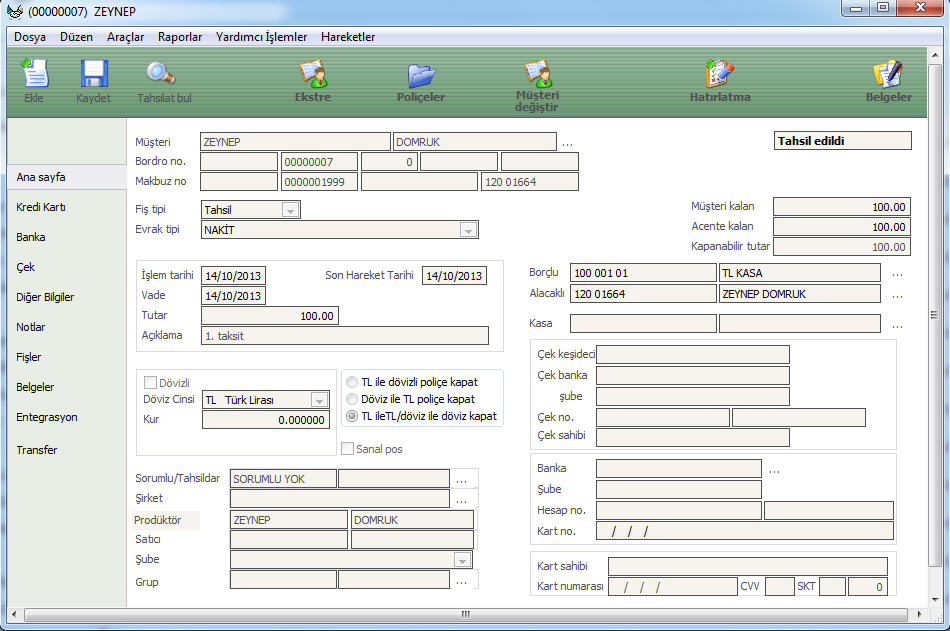The height and width of the screenshot is (631, 950).
Task: Click the ellipsis button next to Müşteri
Action: coord(567,143)
